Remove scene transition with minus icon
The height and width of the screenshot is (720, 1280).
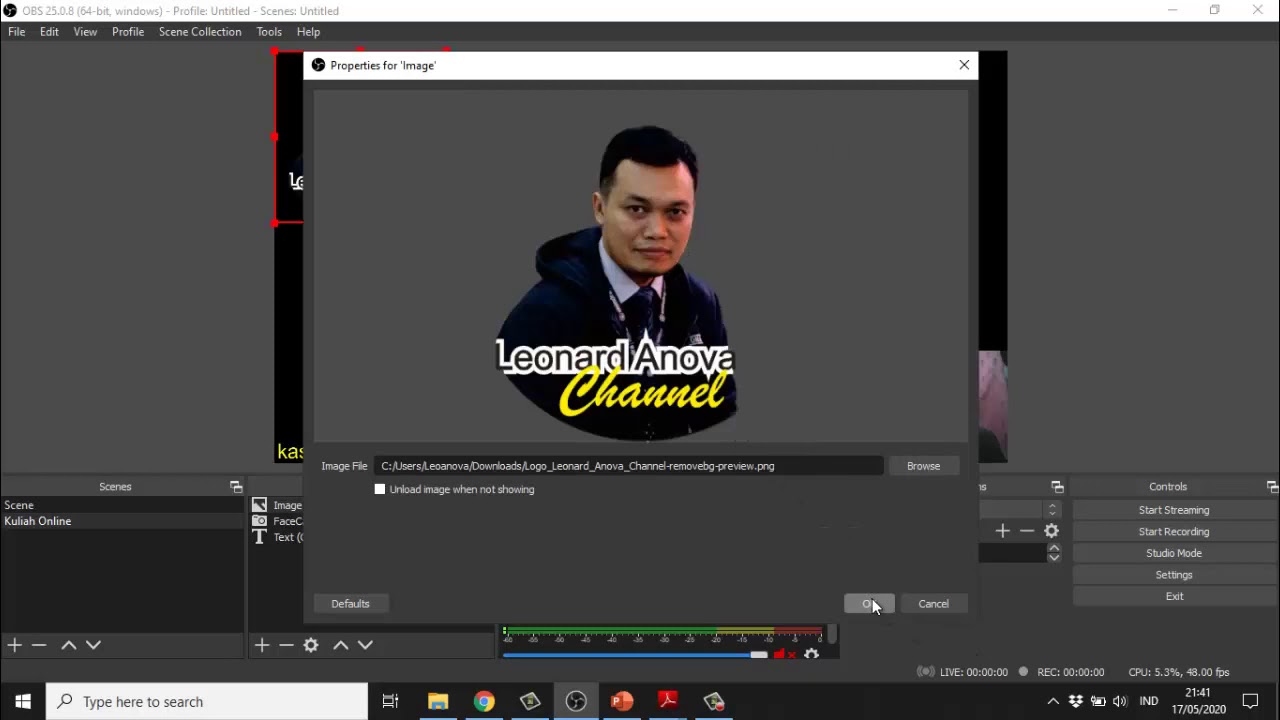(x=1027, y=531)
